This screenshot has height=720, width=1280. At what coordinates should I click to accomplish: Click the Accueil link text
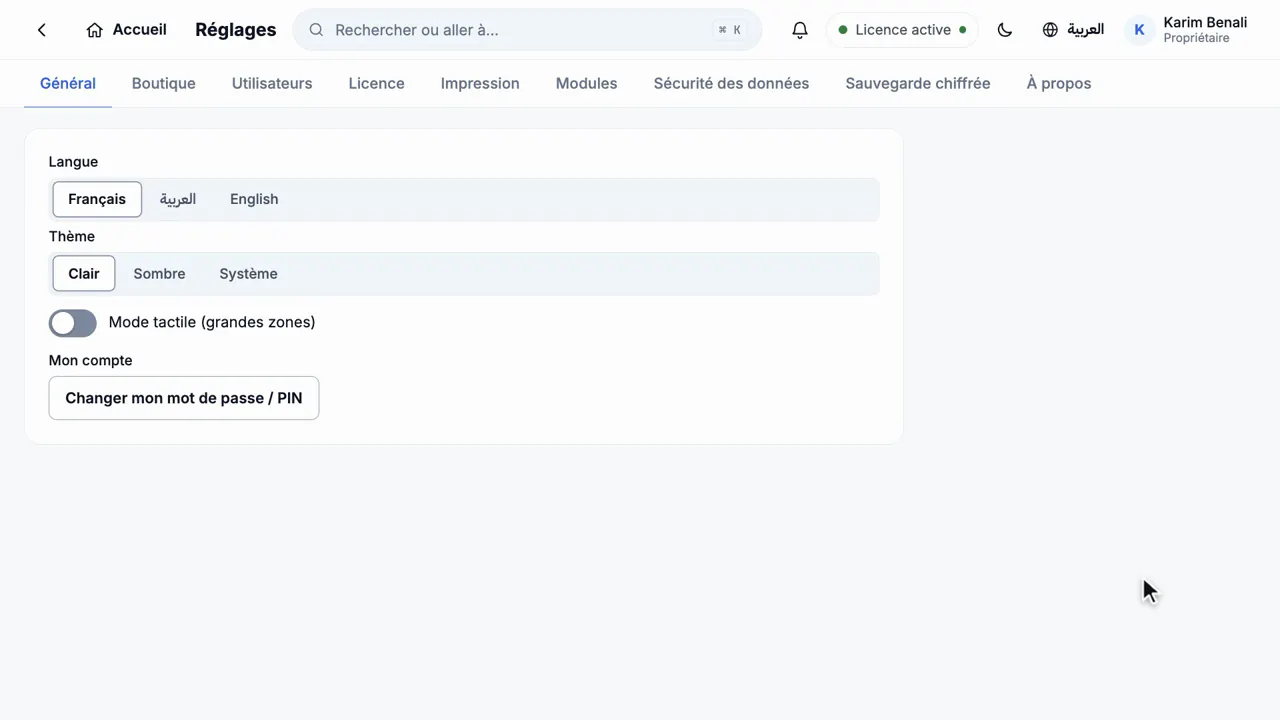click(140, 30)
